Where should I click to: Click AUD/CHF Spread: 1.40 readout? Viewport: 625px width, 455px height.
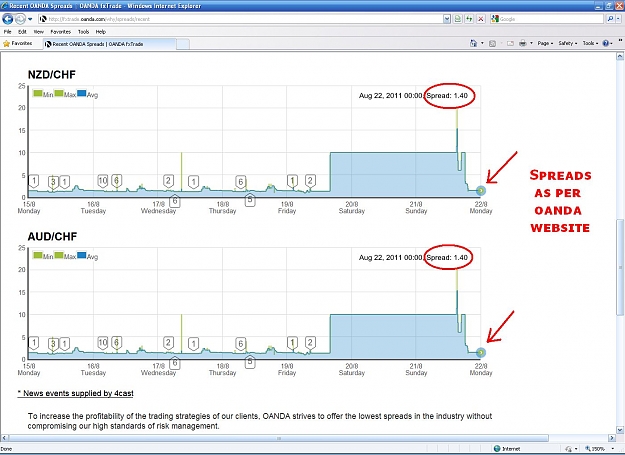coord(447,257)
